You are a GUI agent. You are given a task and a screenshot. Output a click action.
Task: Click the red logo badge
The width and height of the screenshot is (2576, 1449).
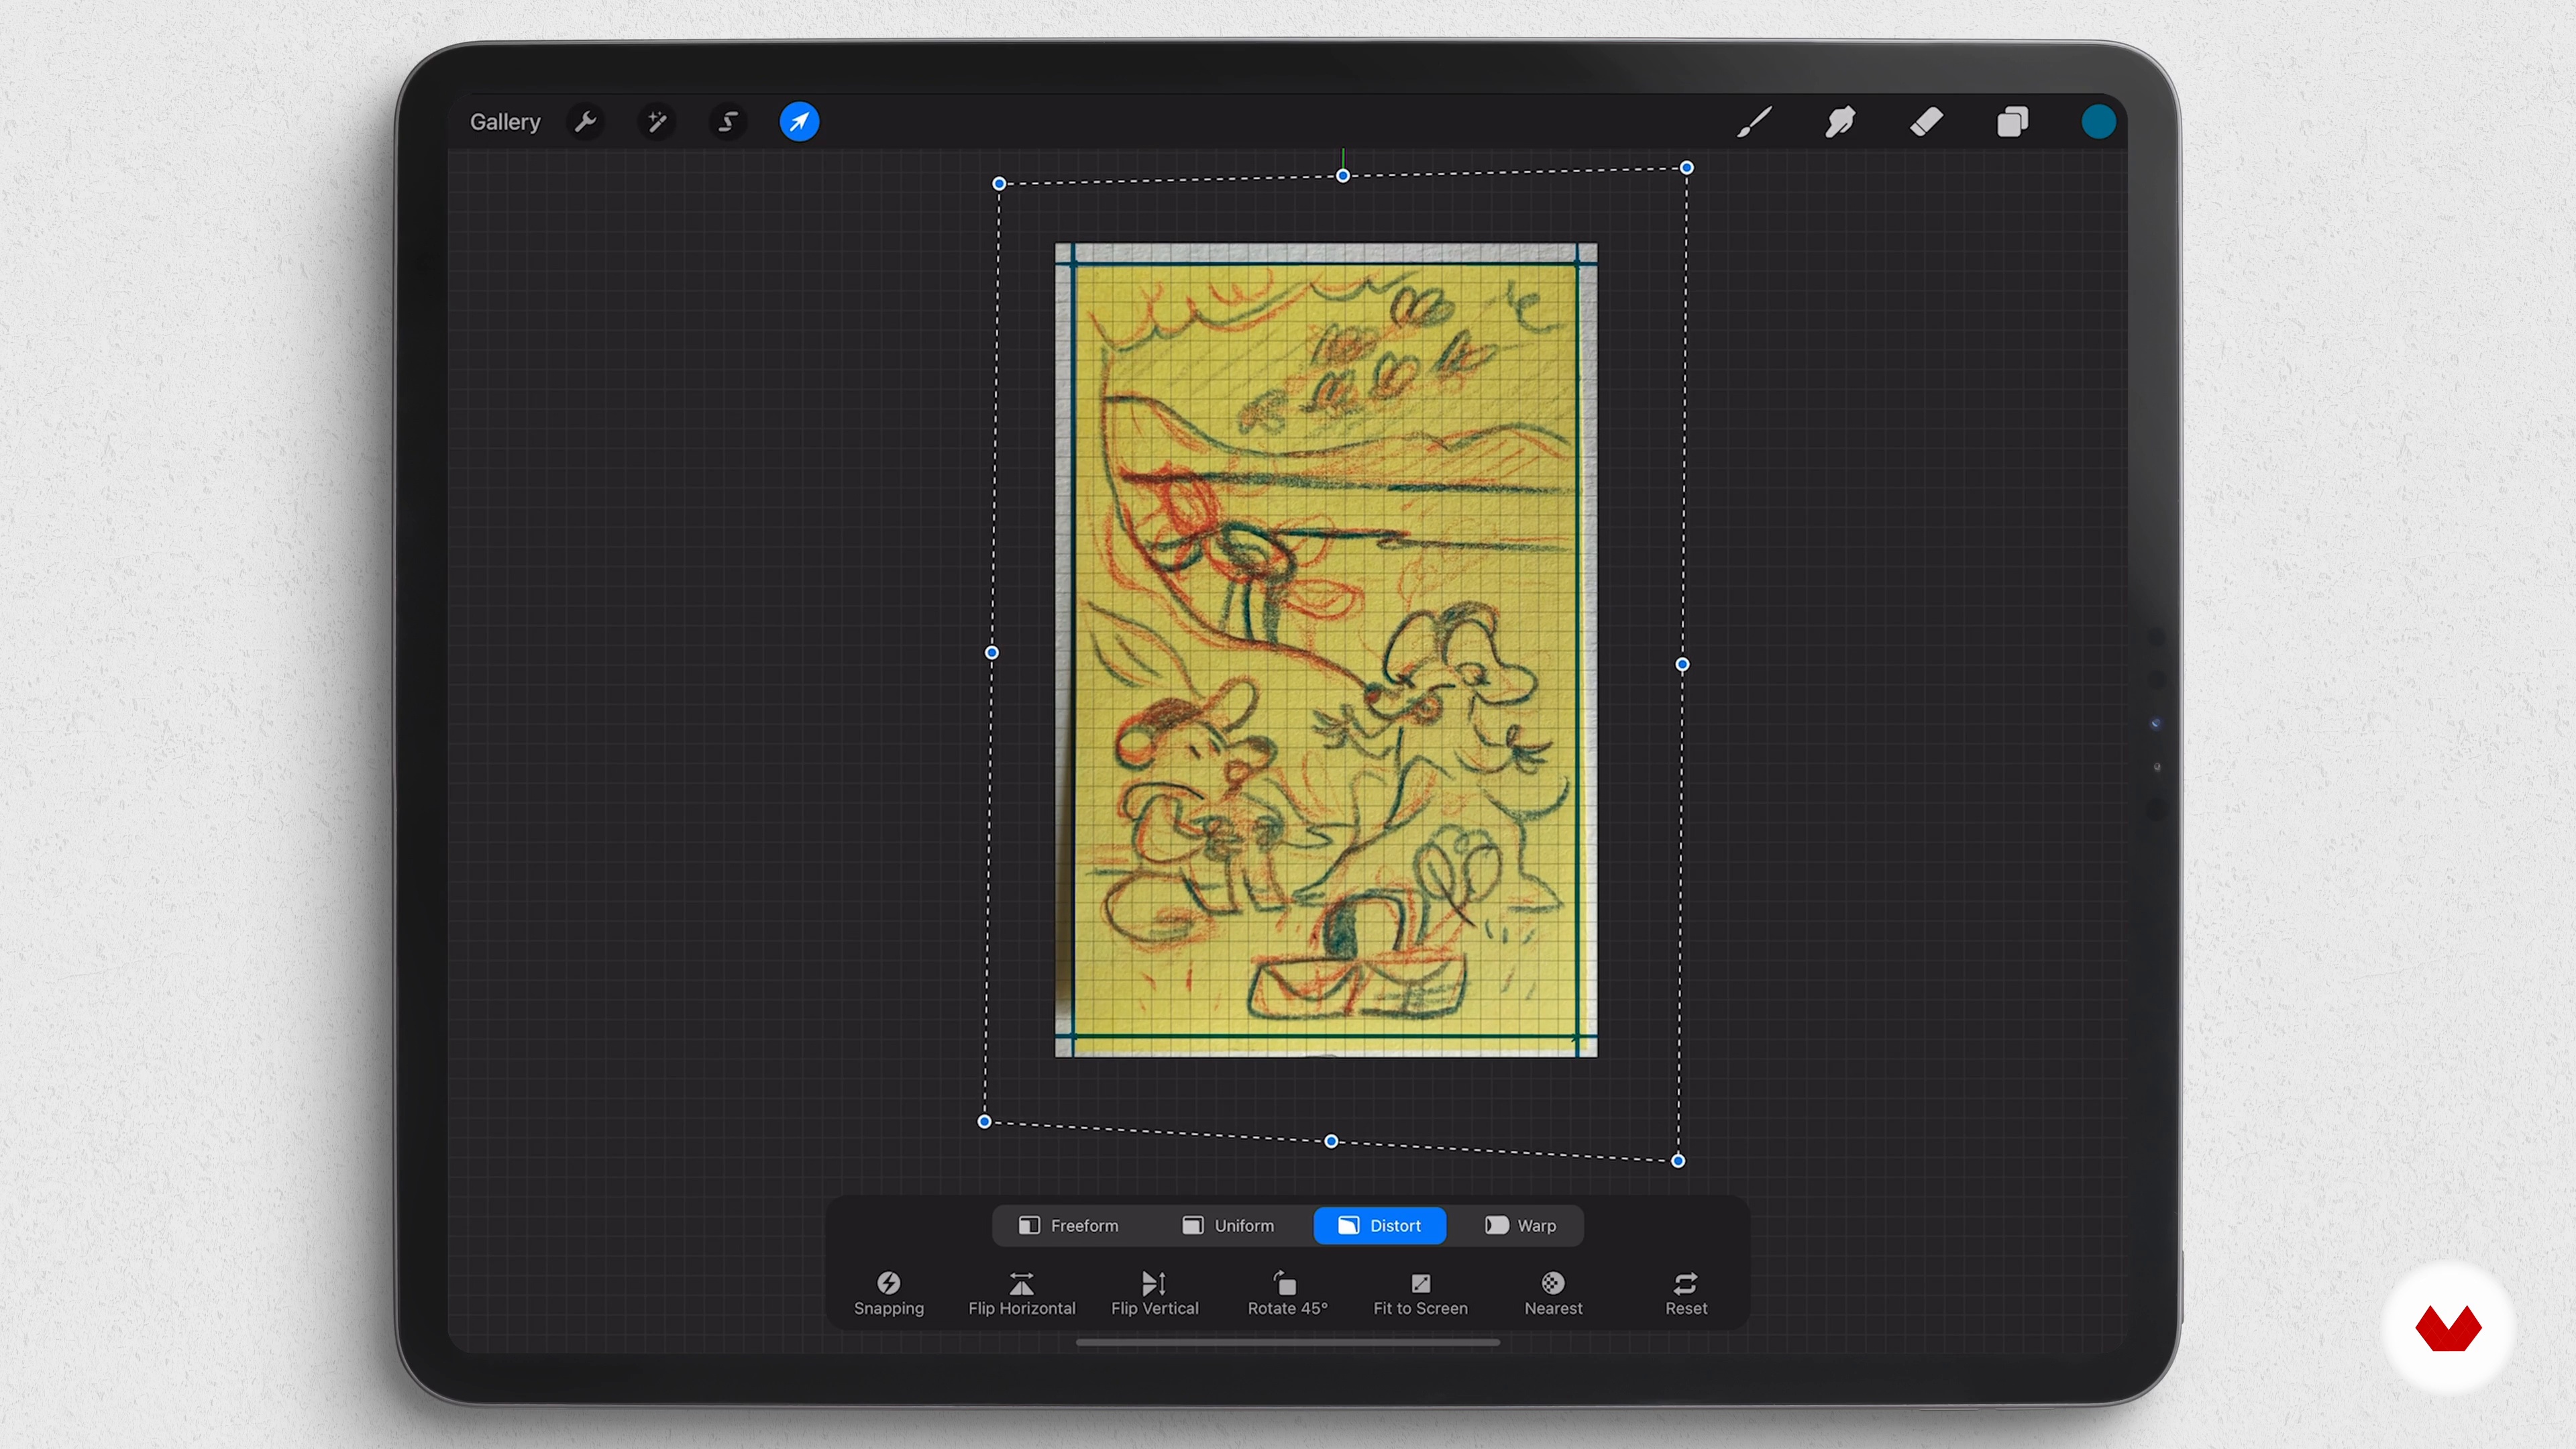click(x=2448, y=1328)
